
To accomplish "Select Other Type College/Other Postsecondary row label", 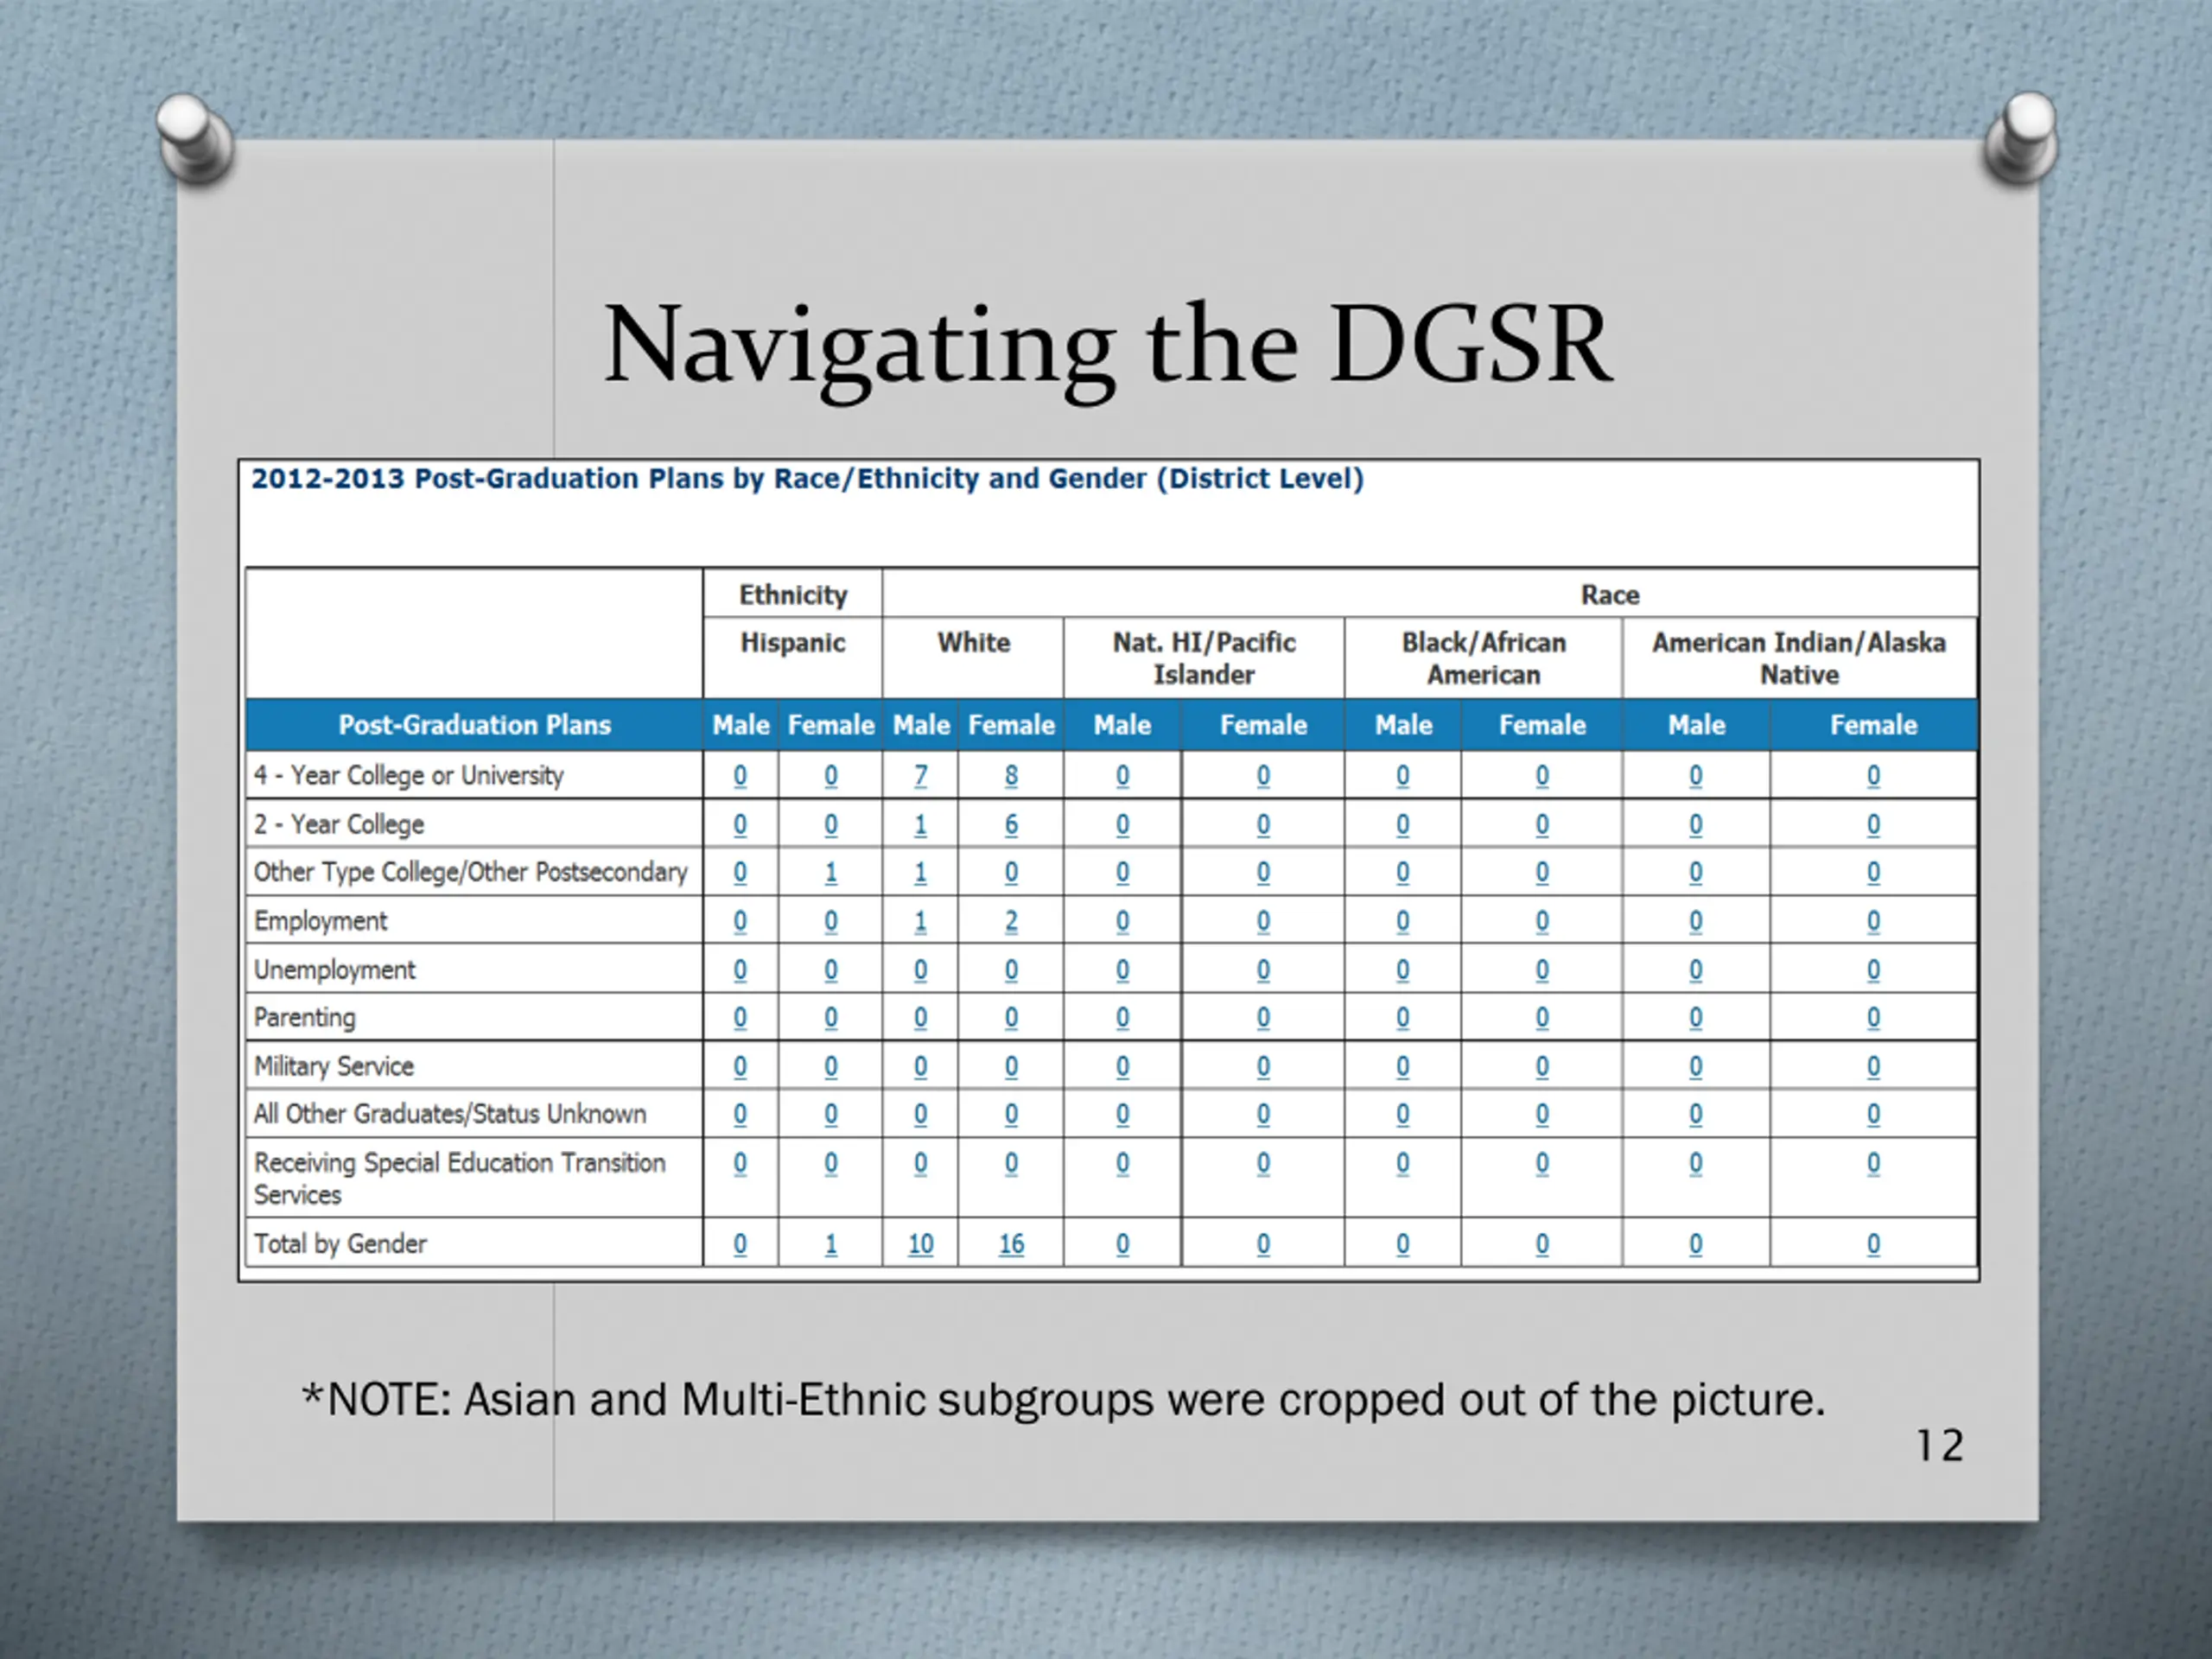I will point(470,873).
